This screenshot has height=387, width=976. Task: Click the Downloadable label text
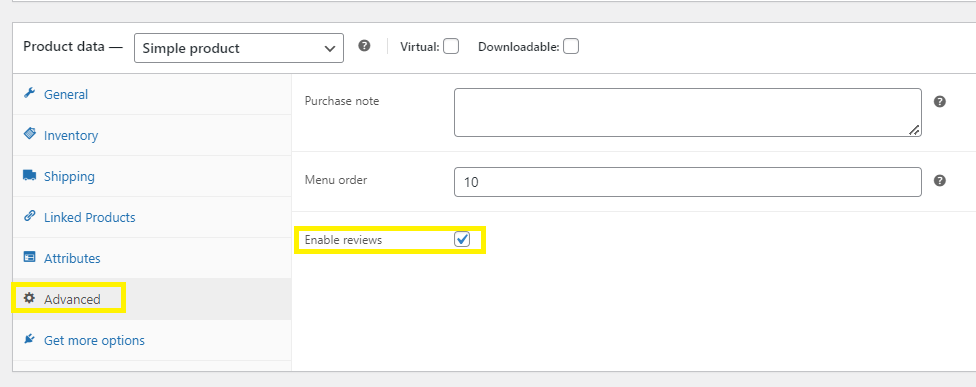[519, 47]
